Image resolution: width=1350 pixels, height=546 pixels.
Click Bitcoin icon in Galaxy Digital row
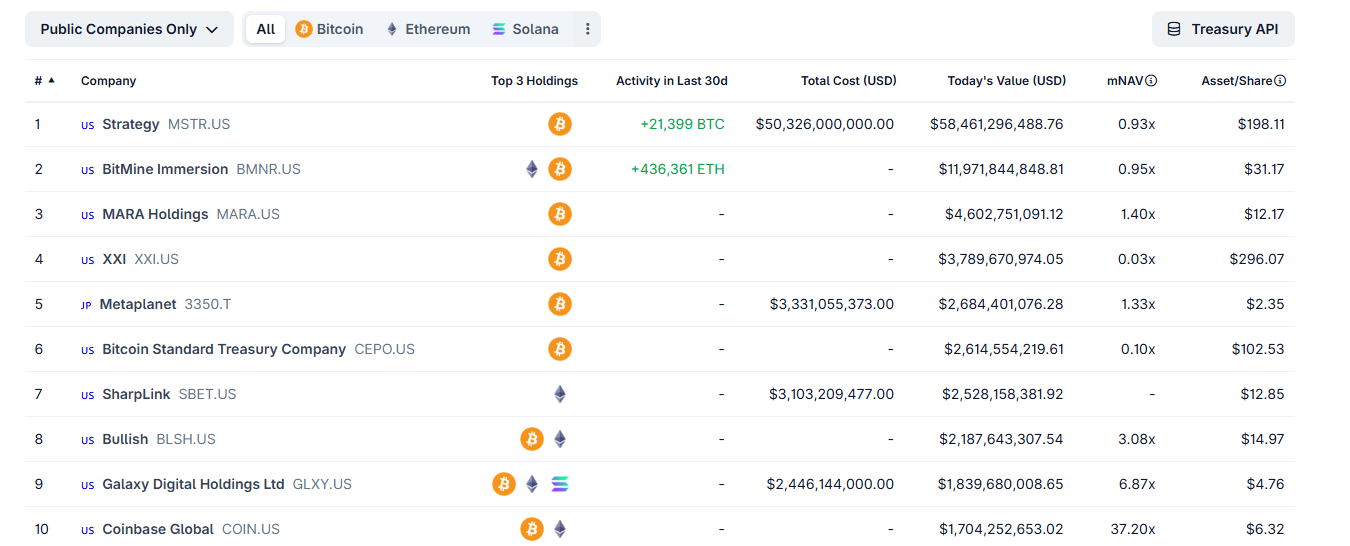pyautogui.click(x=504, y=484)
